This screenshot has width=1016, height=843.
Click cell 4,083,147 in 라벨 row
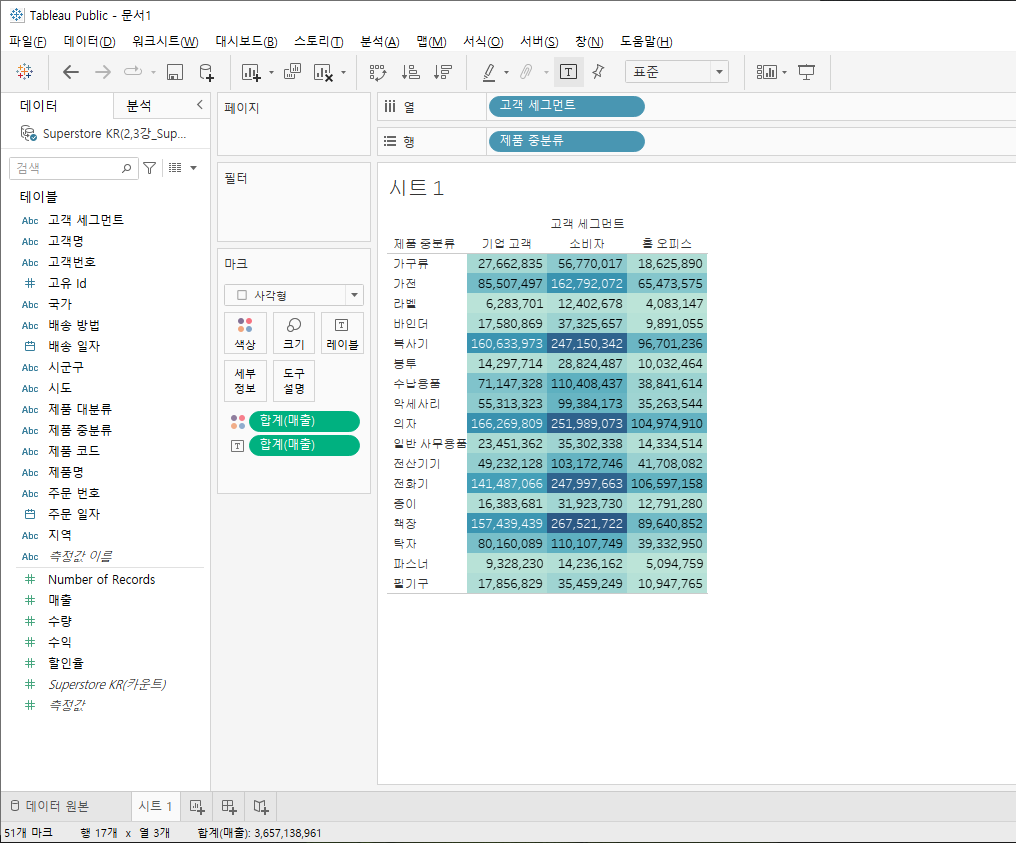coord(667,303)
